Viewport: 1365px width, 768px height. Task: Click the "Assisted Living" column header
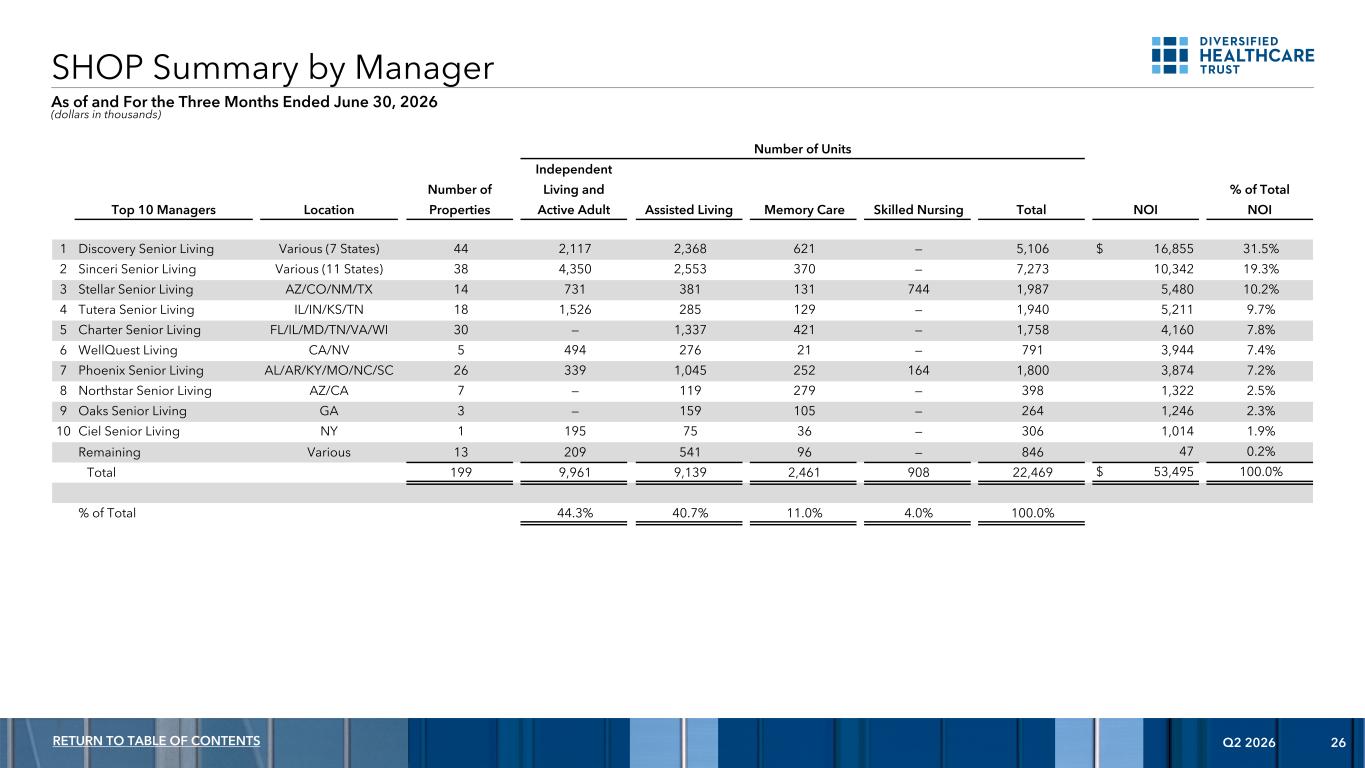(x=691, y=210)
